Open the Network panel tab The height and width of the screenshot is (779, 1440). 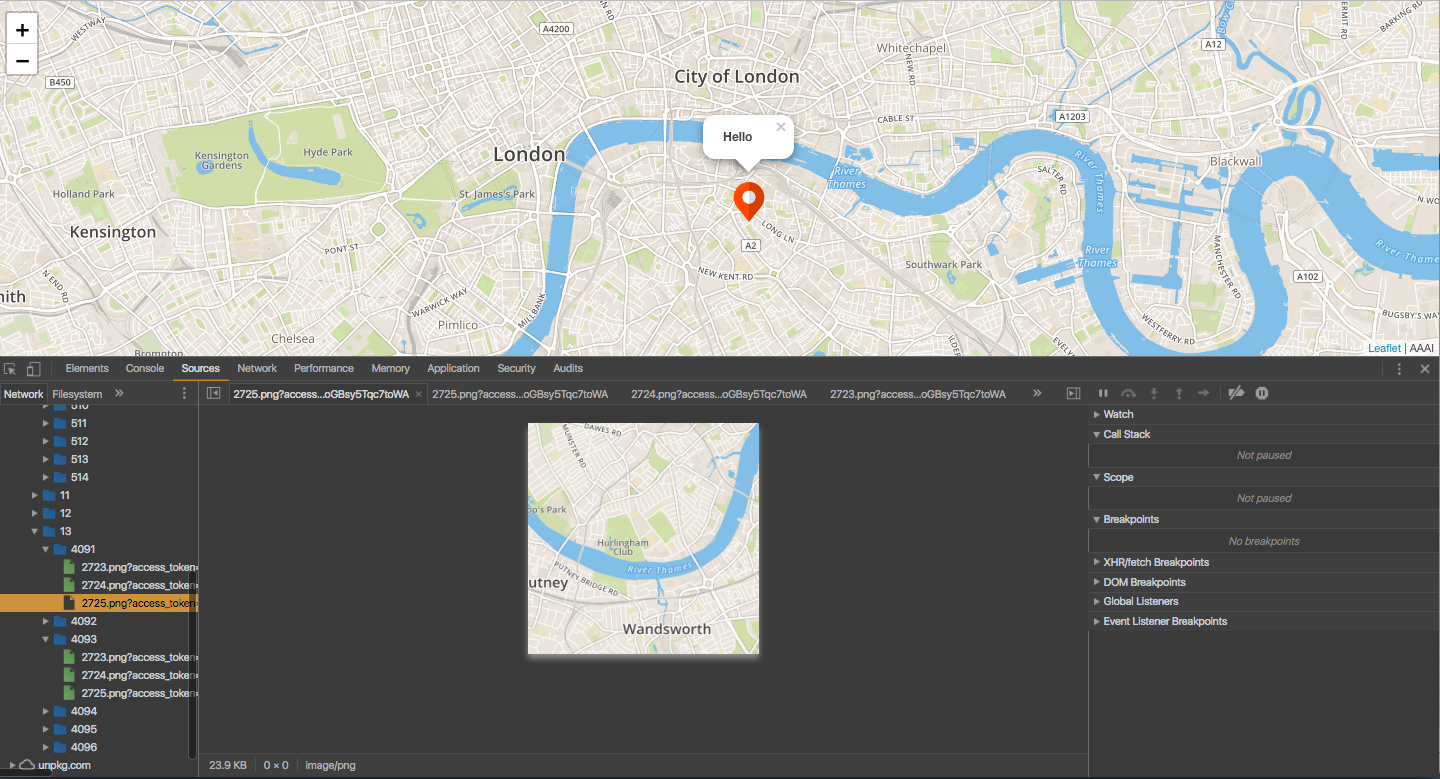click(256, 368)
